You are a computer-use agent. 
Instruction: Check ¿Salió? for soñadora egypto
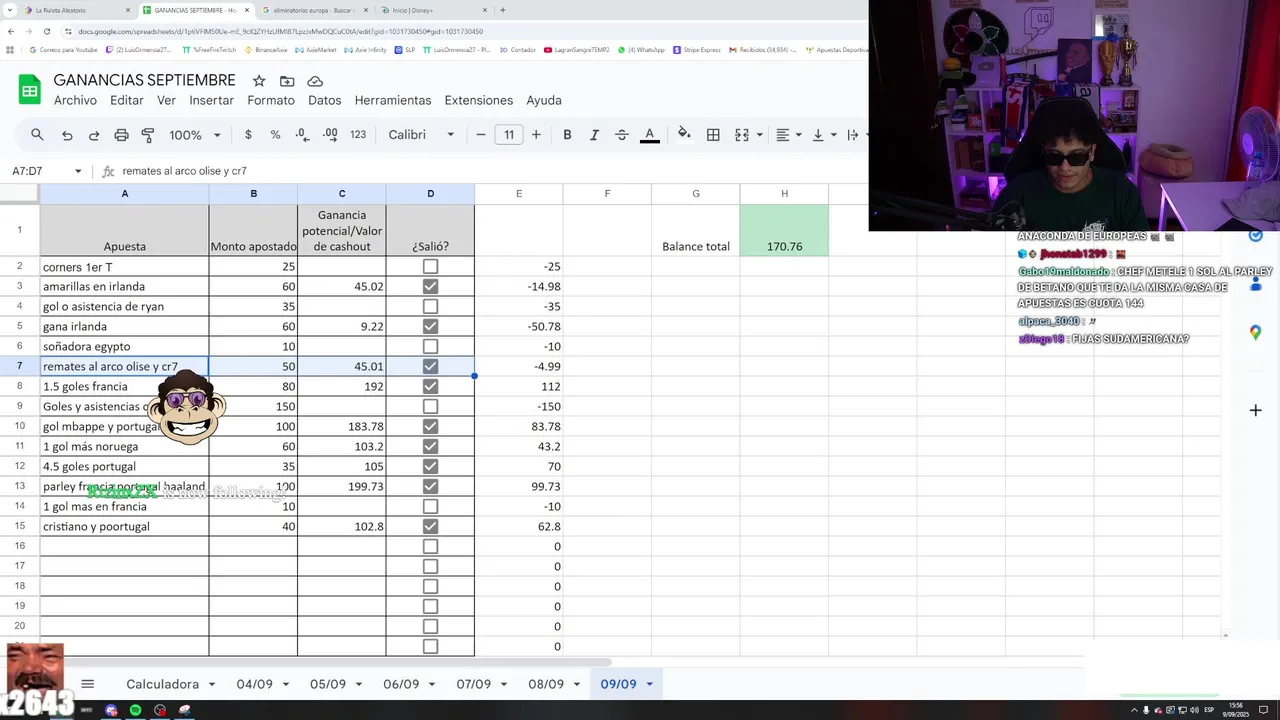point(430,346)
